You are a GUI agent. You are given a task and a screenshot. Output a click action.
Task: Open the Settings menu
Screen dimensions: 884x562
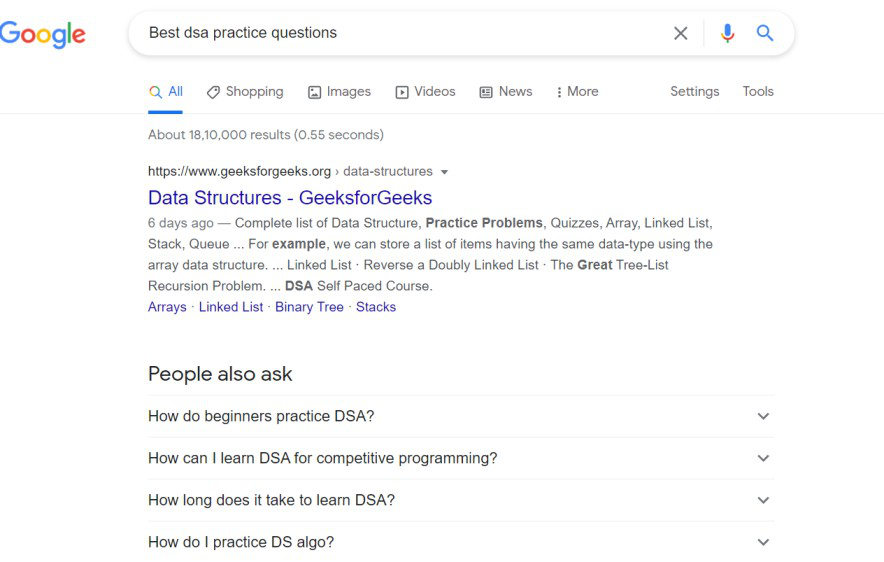coord(695,91)
